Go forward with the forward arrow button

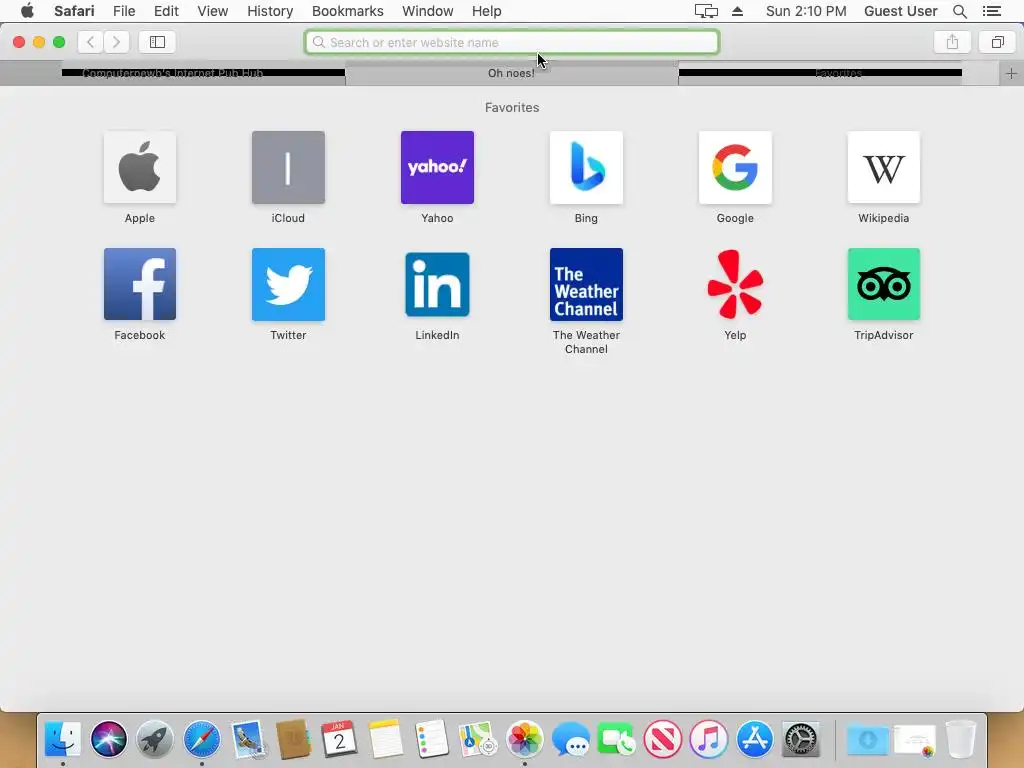(116, 42)
